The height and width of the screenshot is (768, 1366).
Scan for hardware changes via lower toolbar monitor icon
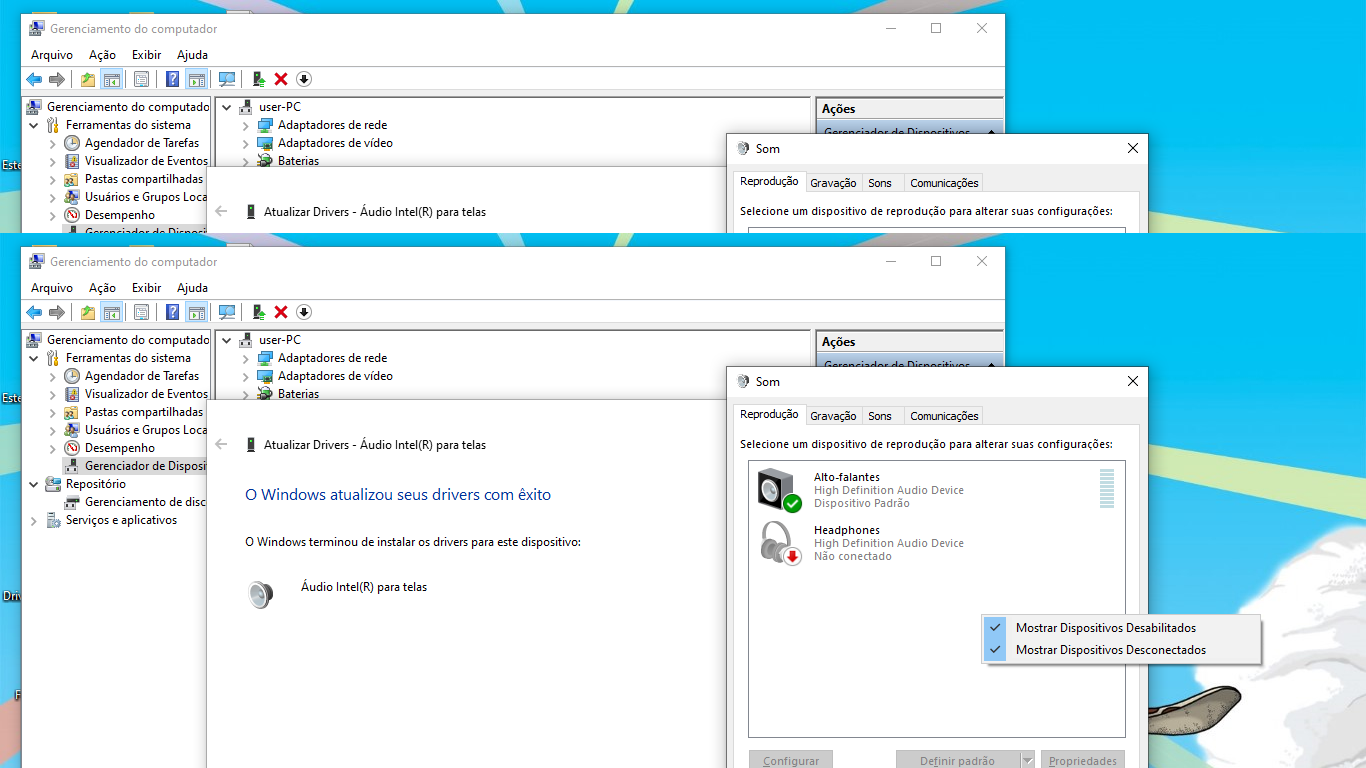227,312
